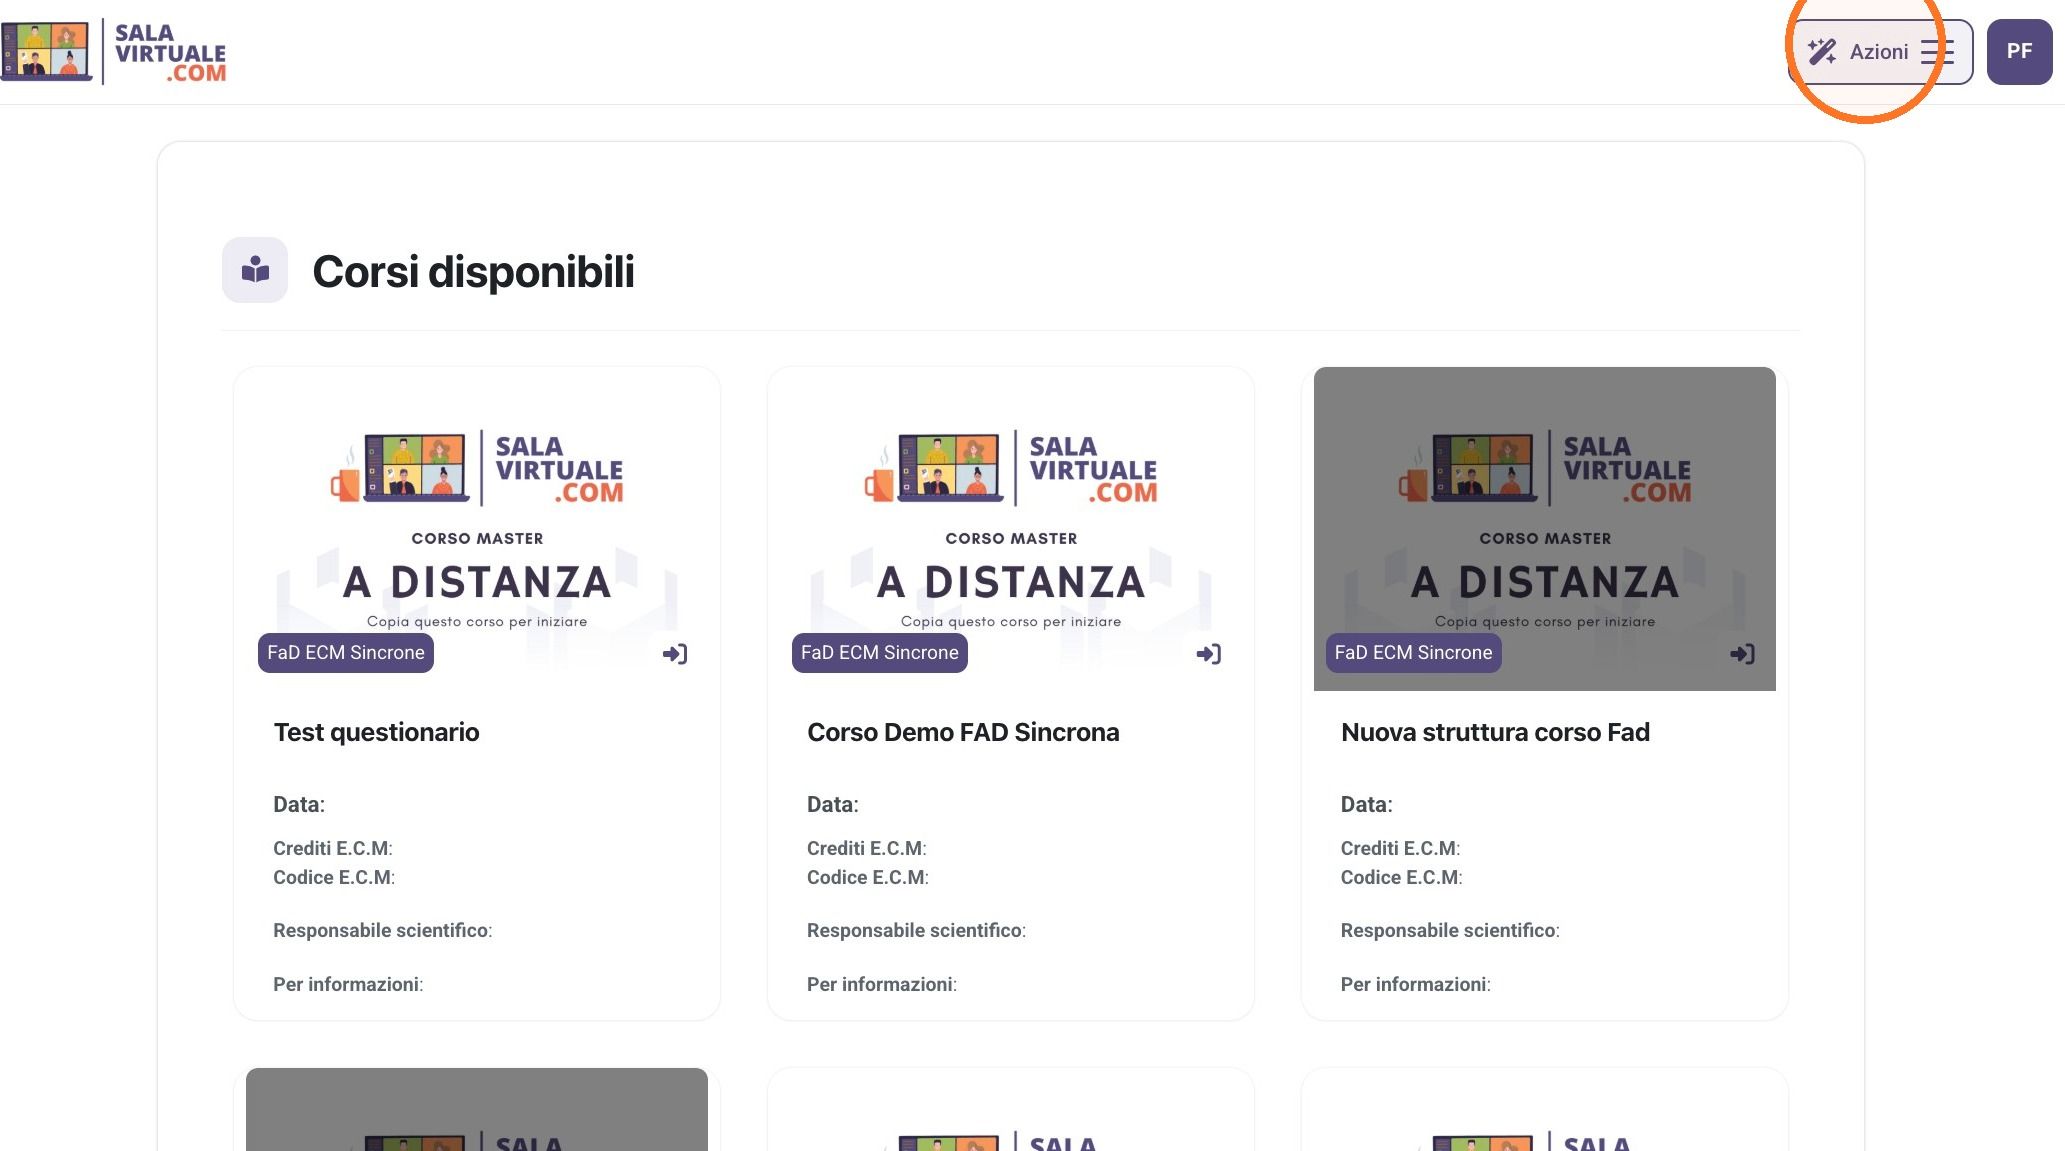Click enter icon on Test questionario card
2065x1151 pixels.
pos(675,654)
